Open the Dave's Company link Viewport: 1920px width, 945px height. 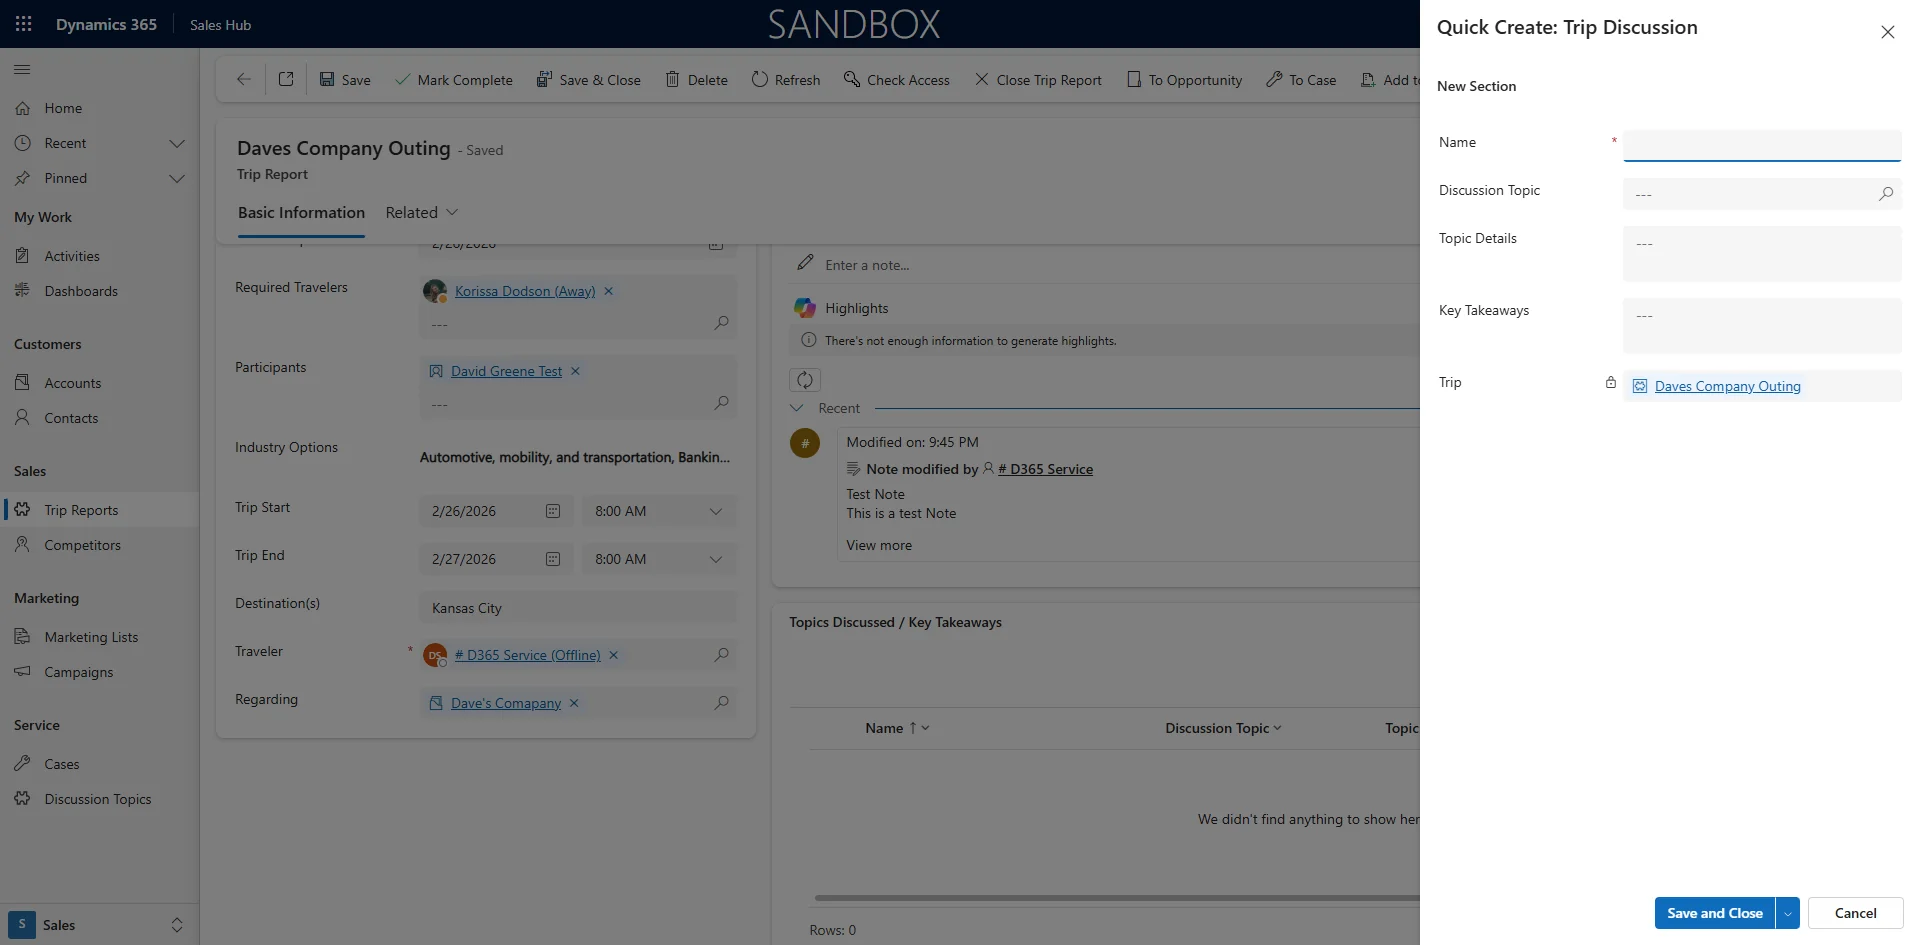(502, 703)
